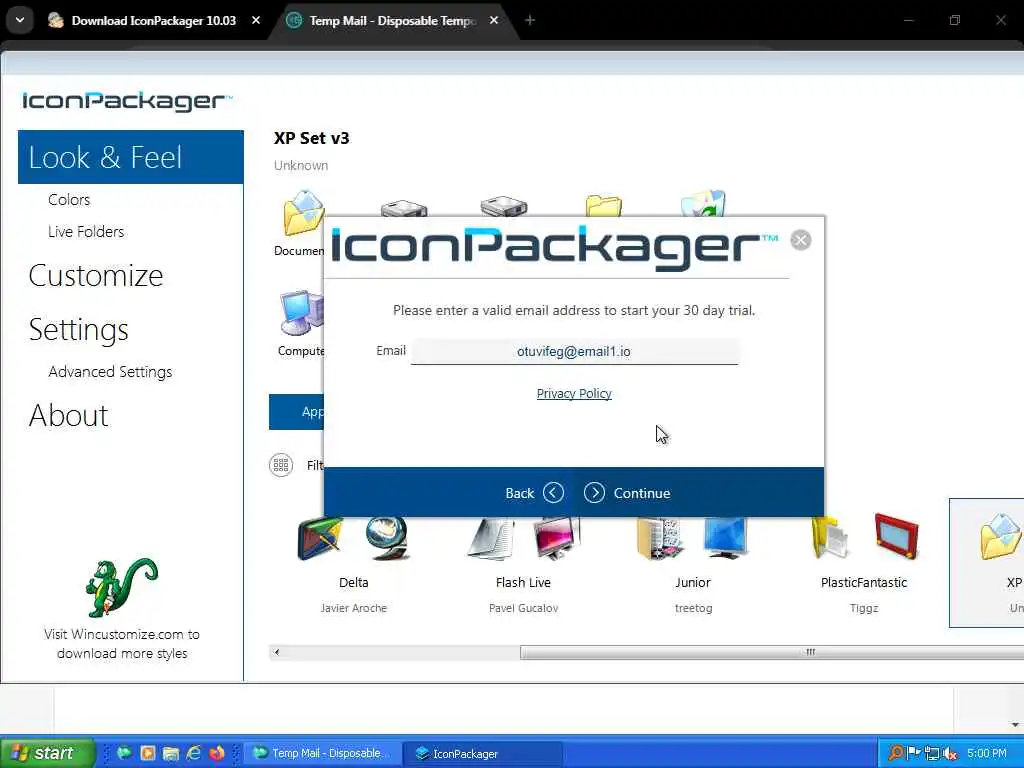Select the PlasticFantastic icon package

point(863,564)
